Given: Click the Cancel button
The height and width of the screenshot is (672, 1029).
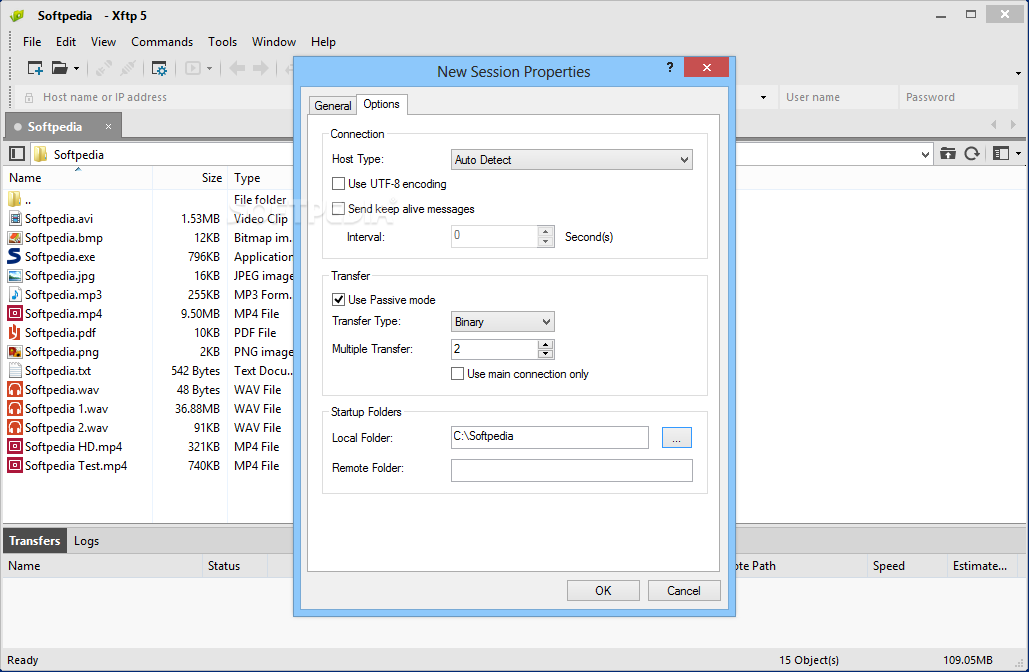Looking at the screenshot, I should click(x=684, y=591).
